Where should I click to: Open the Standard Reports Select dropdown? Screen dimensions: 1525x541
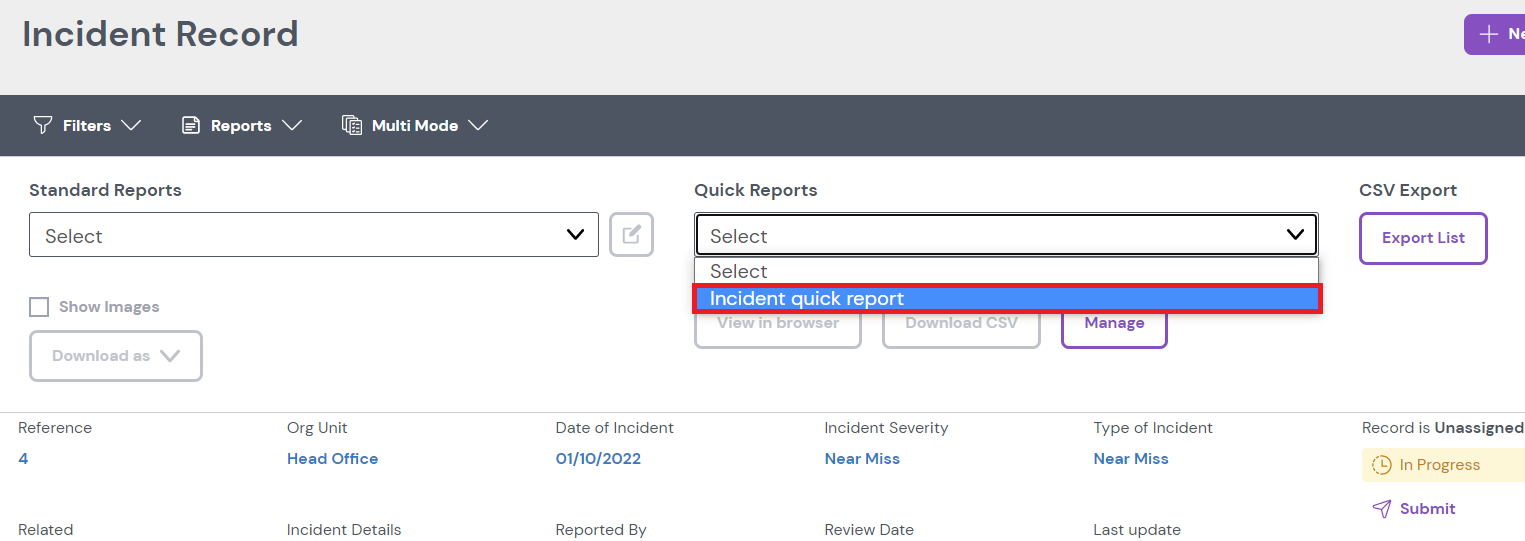pyautogui.click(x=313, y=235)
